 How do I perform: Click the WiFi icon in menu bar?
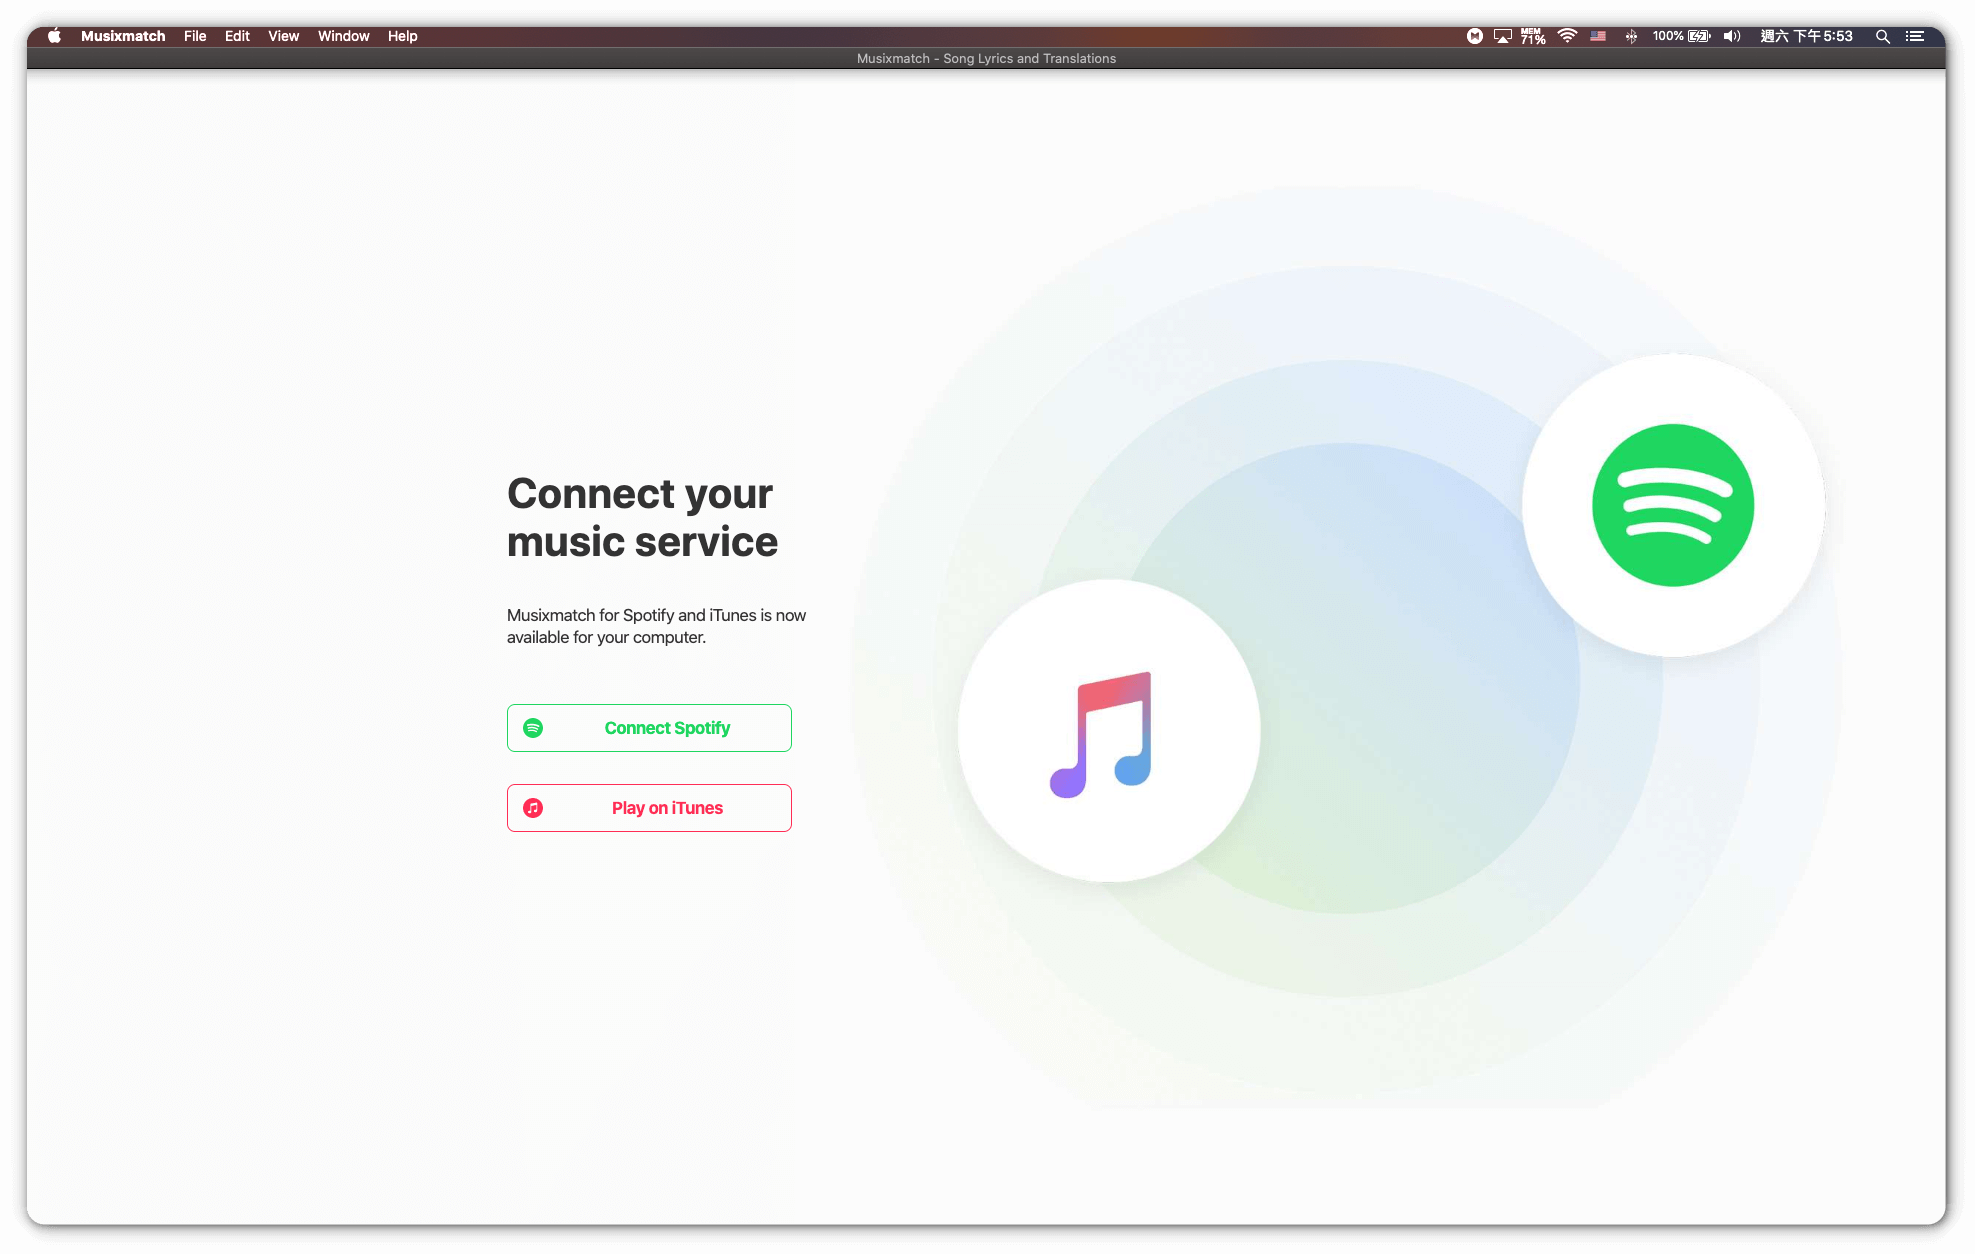(1568, 35)
